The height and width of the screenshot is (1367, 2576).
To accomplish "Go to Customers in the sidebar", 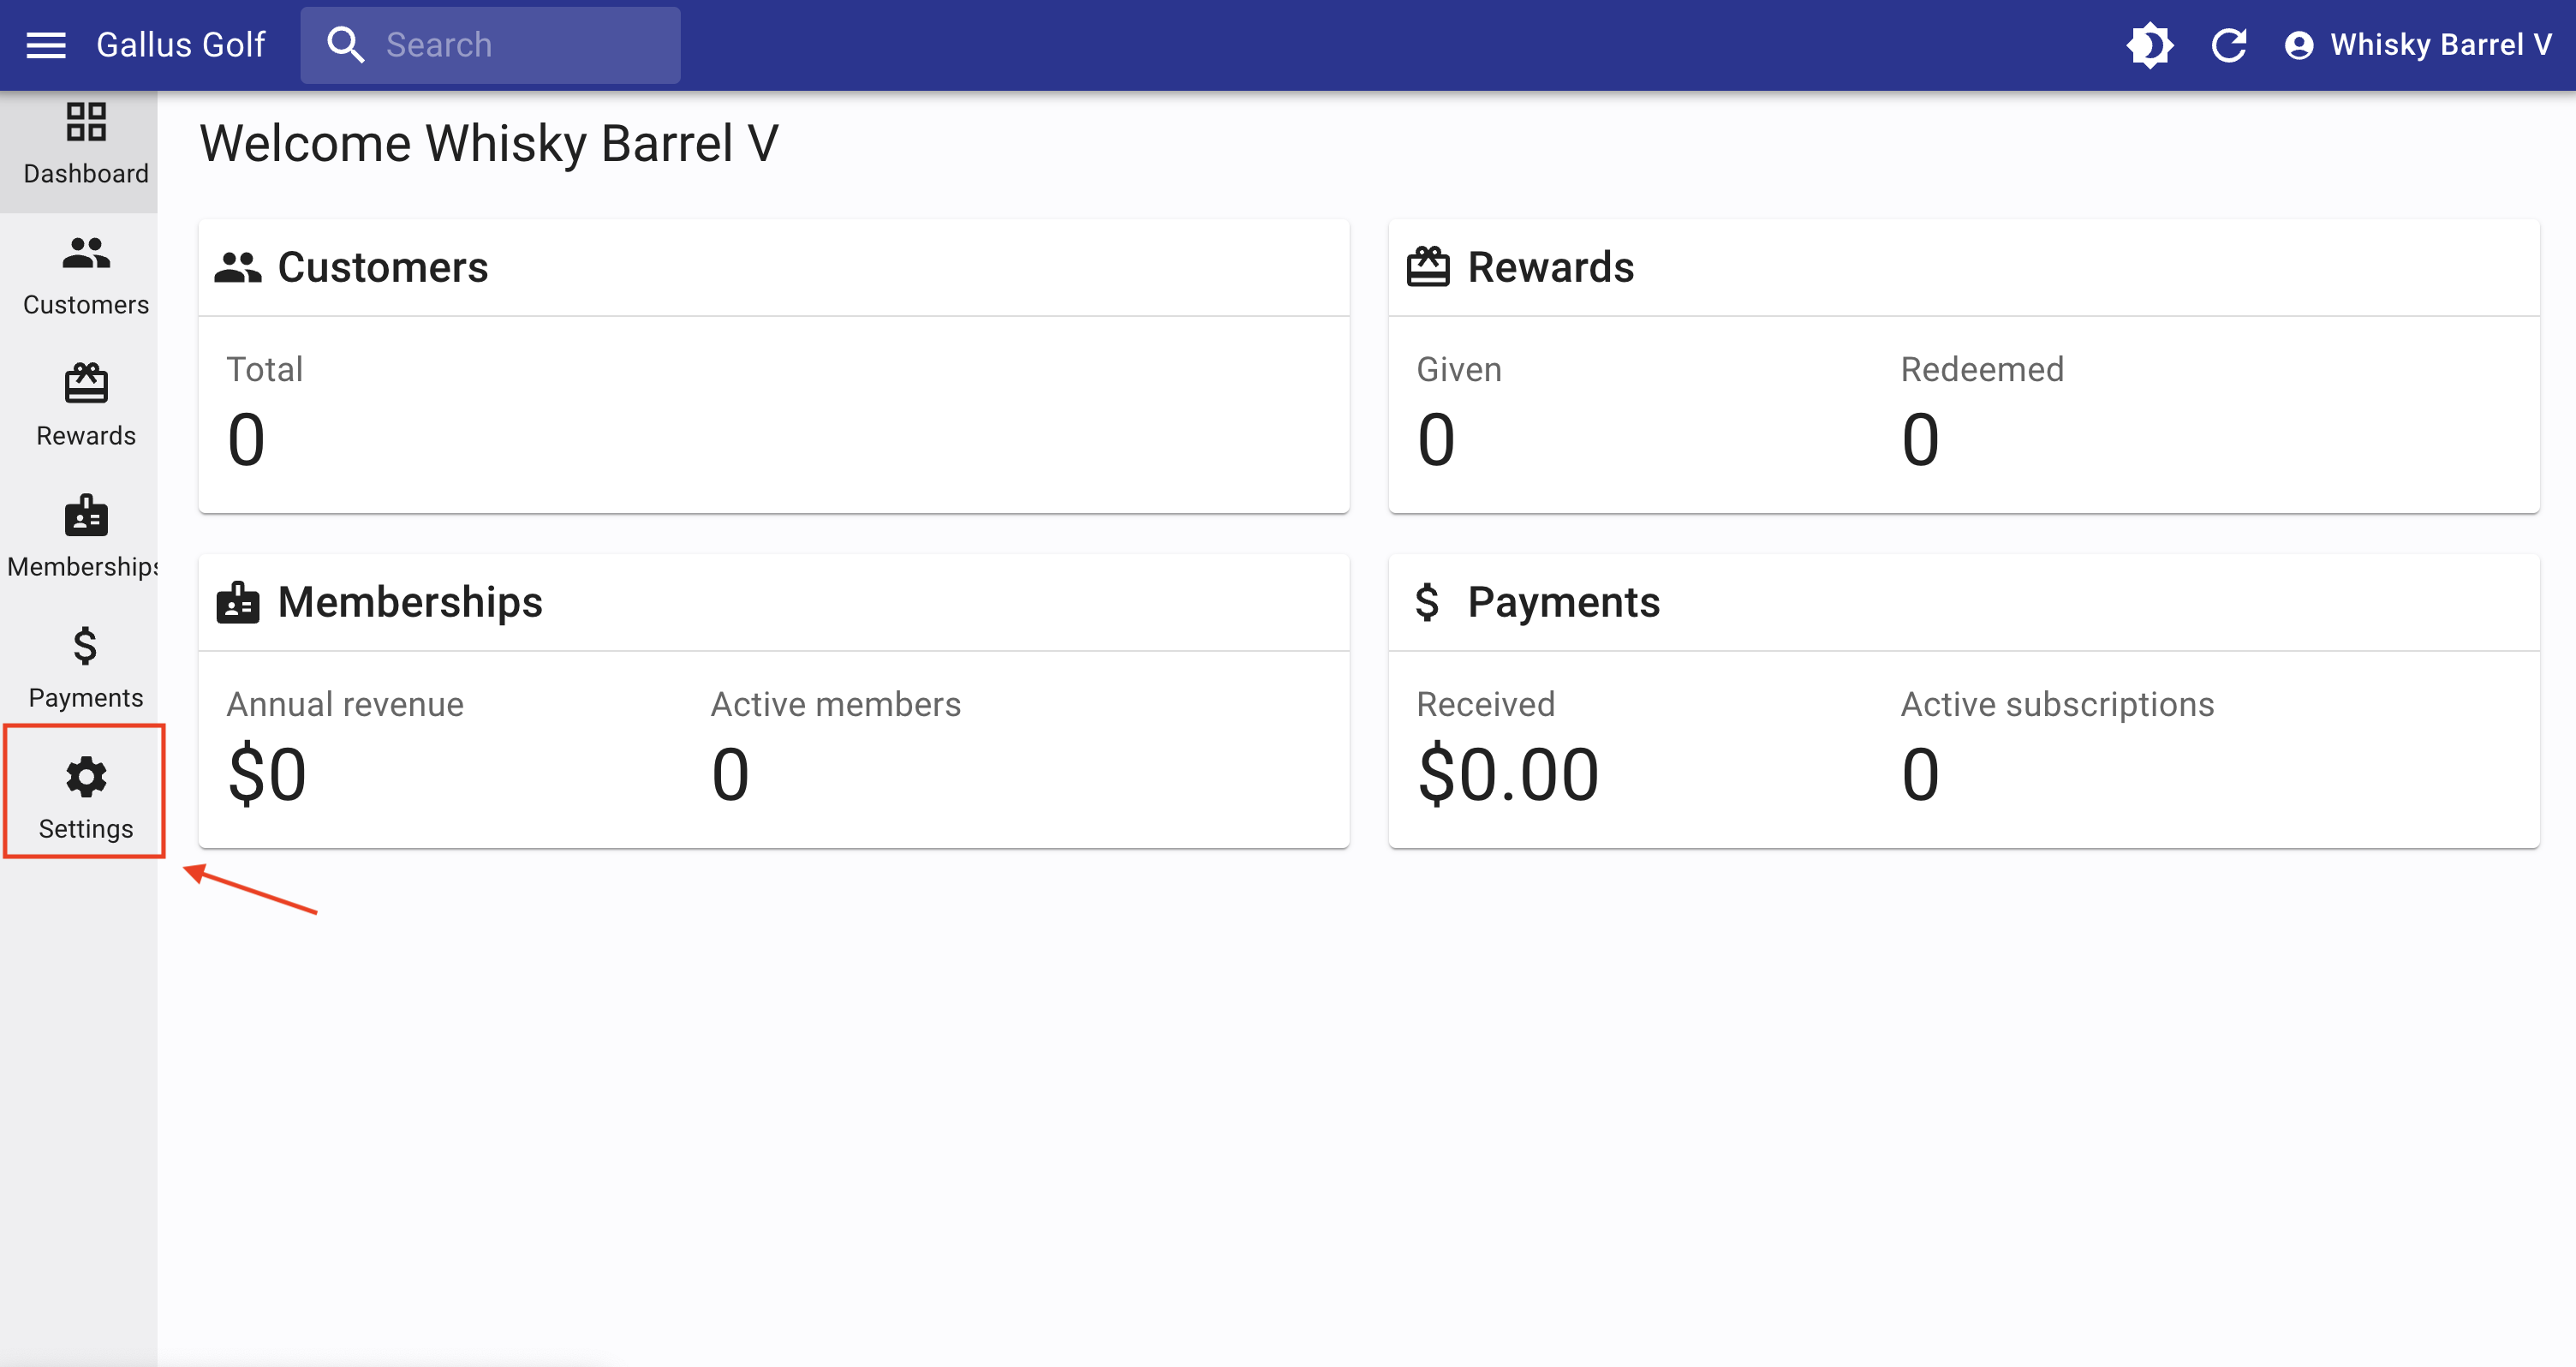I will (86, 276).
